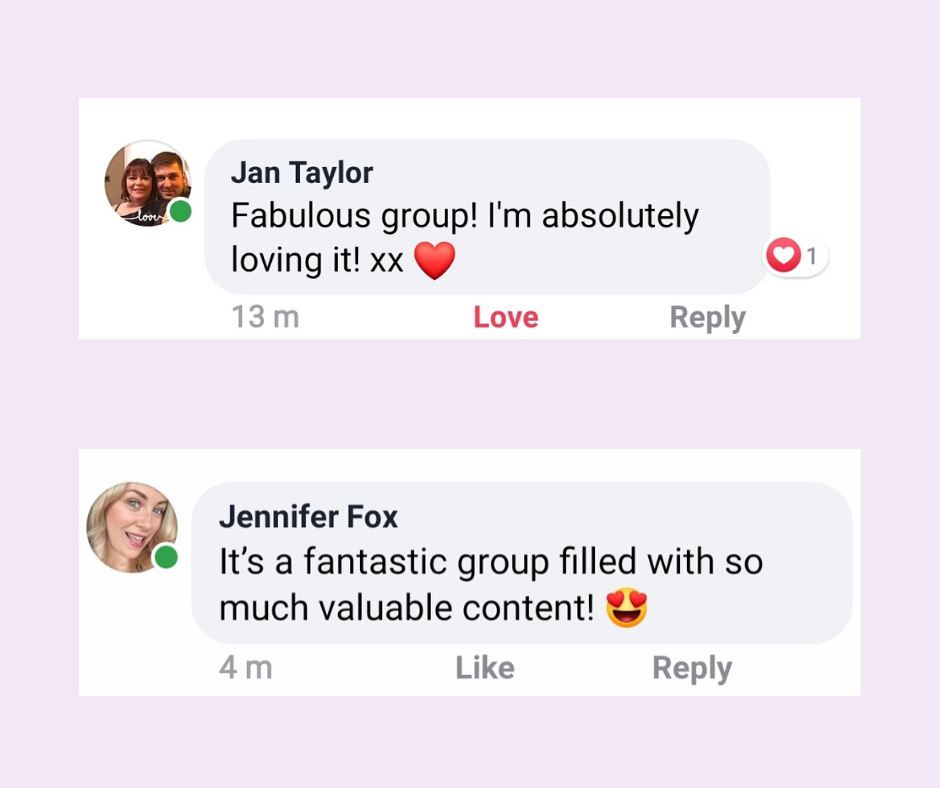This screenshot has width=940, height=788.
Task: Click Jennifer Fox's green online status dot
Action: click(x=166, y=557)
